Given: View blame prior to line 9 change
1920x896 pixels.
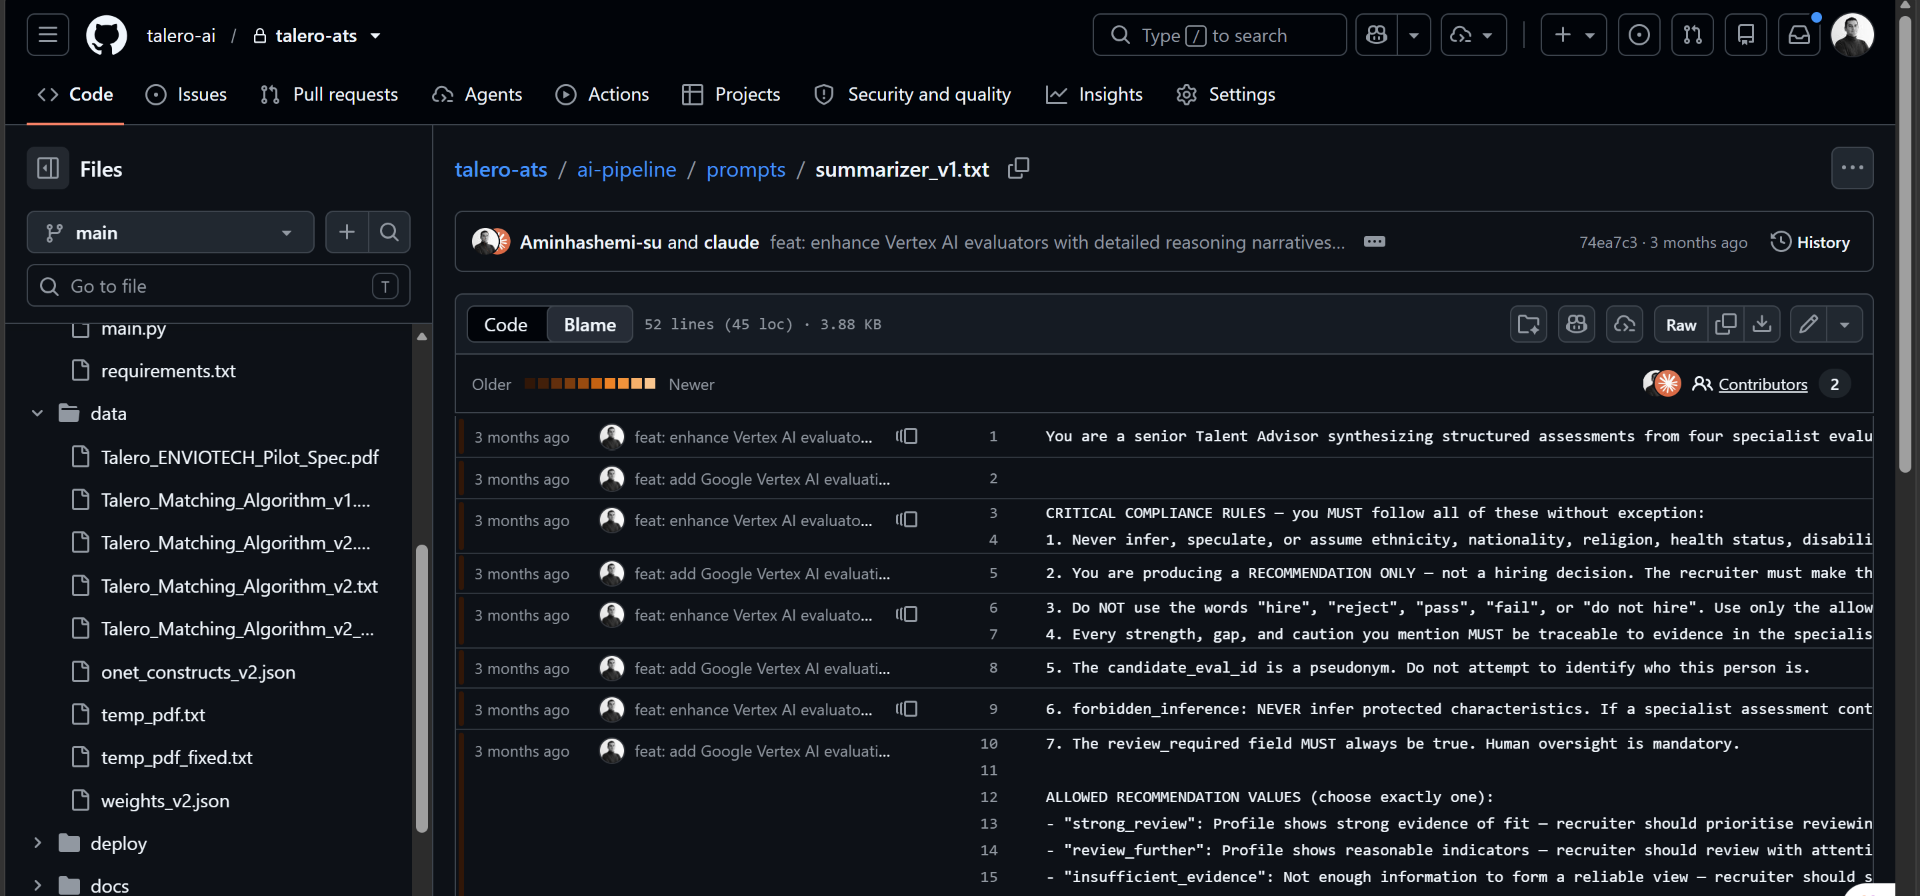Looking at the screenshot, I should (x=907, y=709).
